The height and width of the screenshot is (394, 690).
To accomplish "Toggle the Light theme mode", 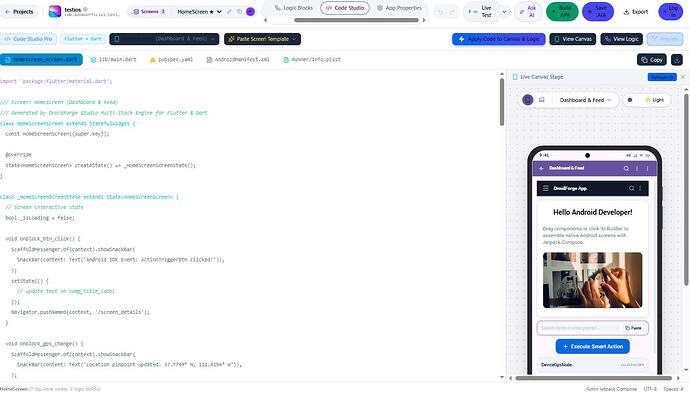I will tap(654, 100).
